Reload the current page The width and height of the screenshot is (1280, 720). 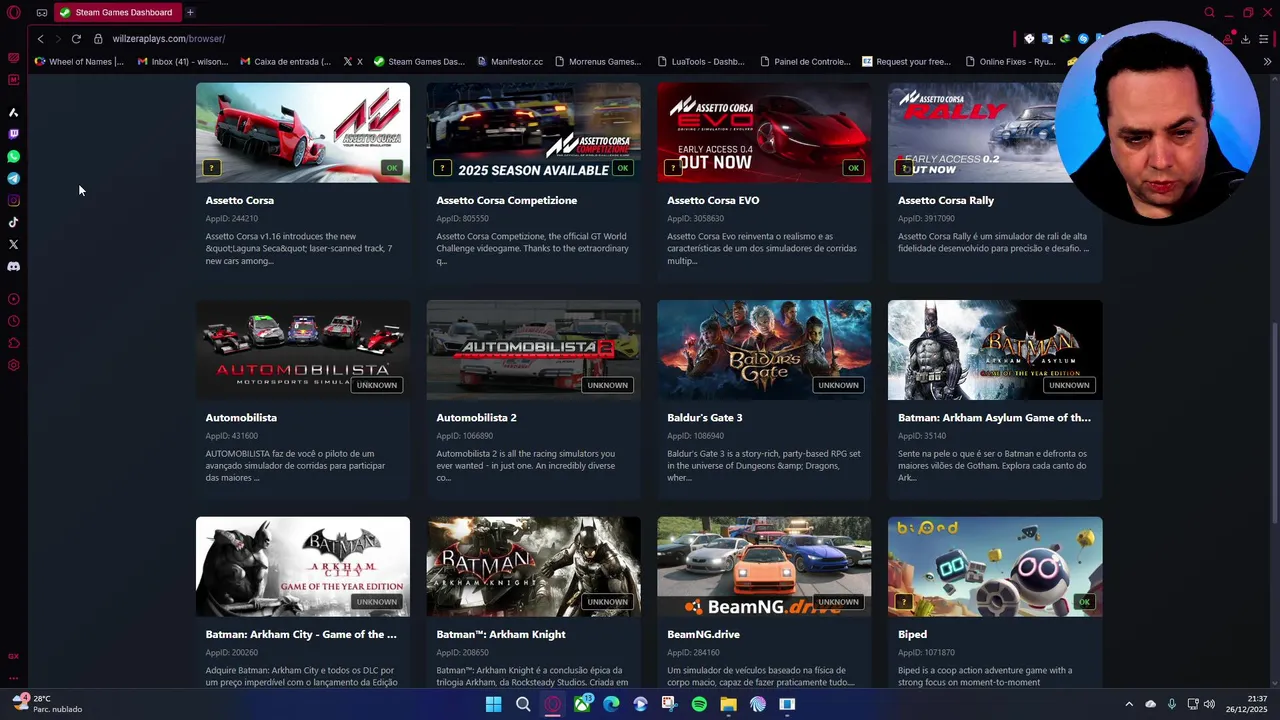point(76,38)
